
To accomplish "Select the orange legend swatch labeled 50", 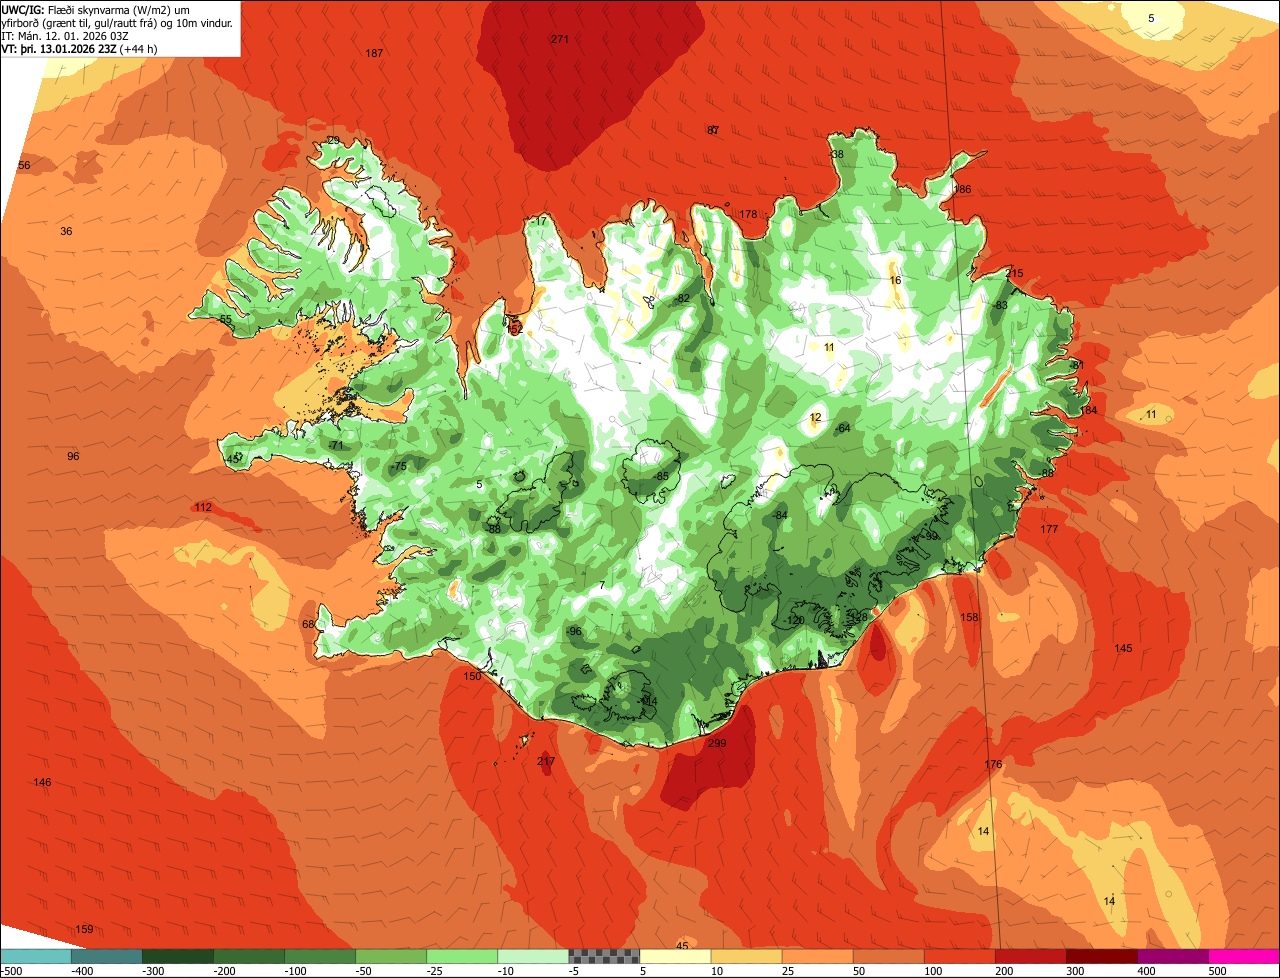I will click(888, 956).
